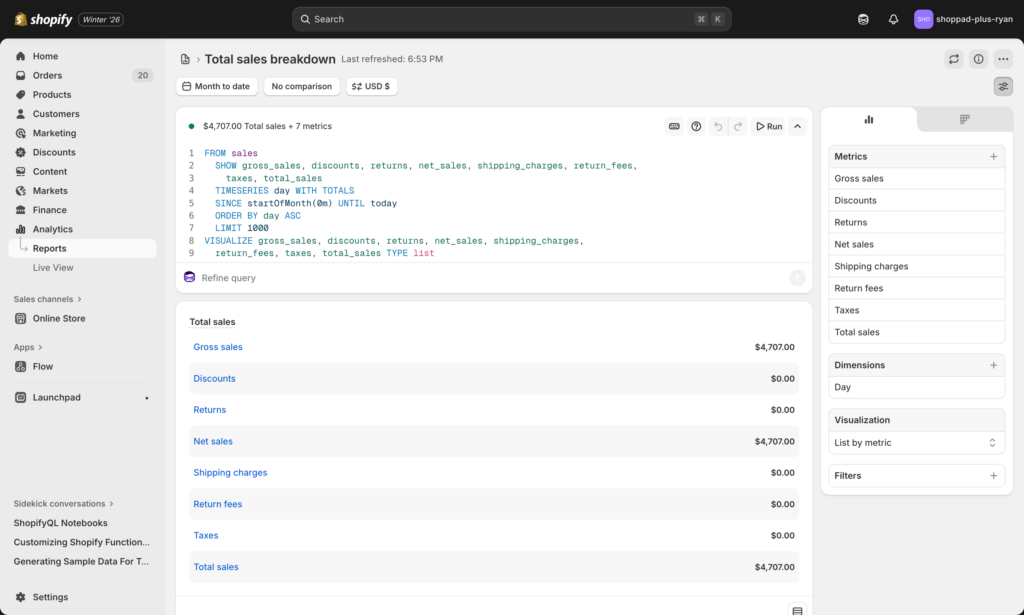The height and width of the screenshot is (615, 1024).
Task: Open shoppad-plus-ryan account menu
Action: 963,20
